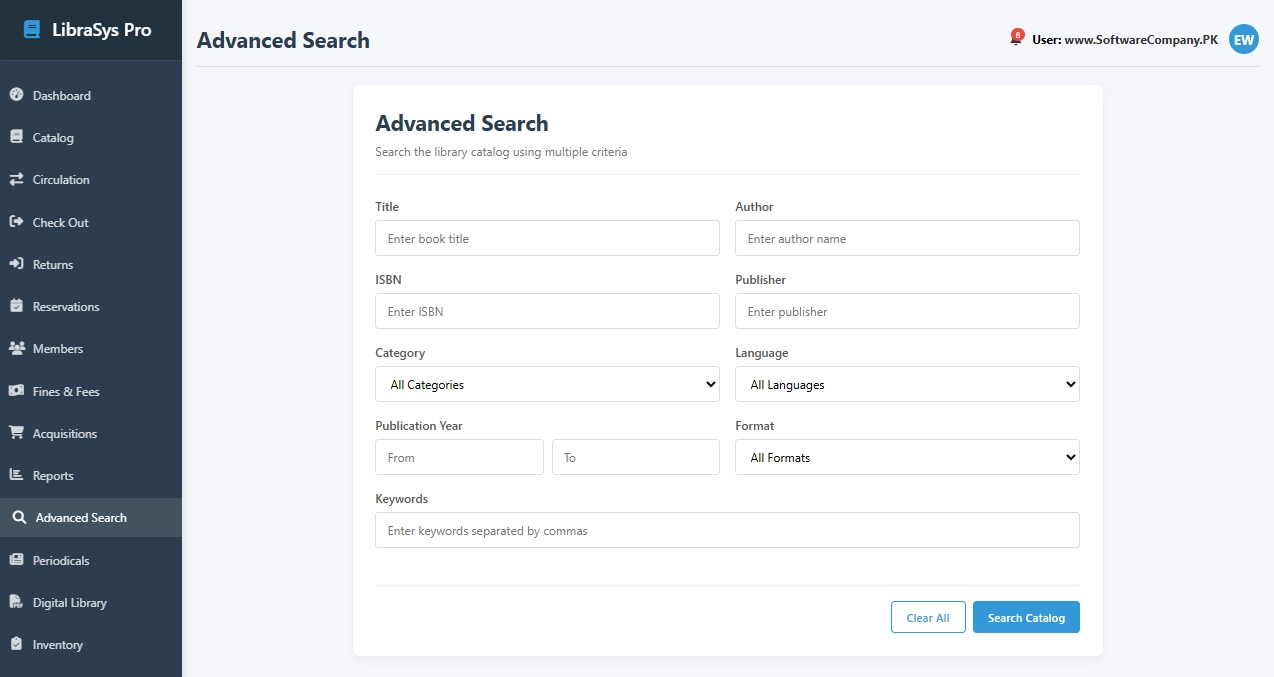Open the All Languages dropdown
The image size is (1274, 677).
[x=907, y=384]
